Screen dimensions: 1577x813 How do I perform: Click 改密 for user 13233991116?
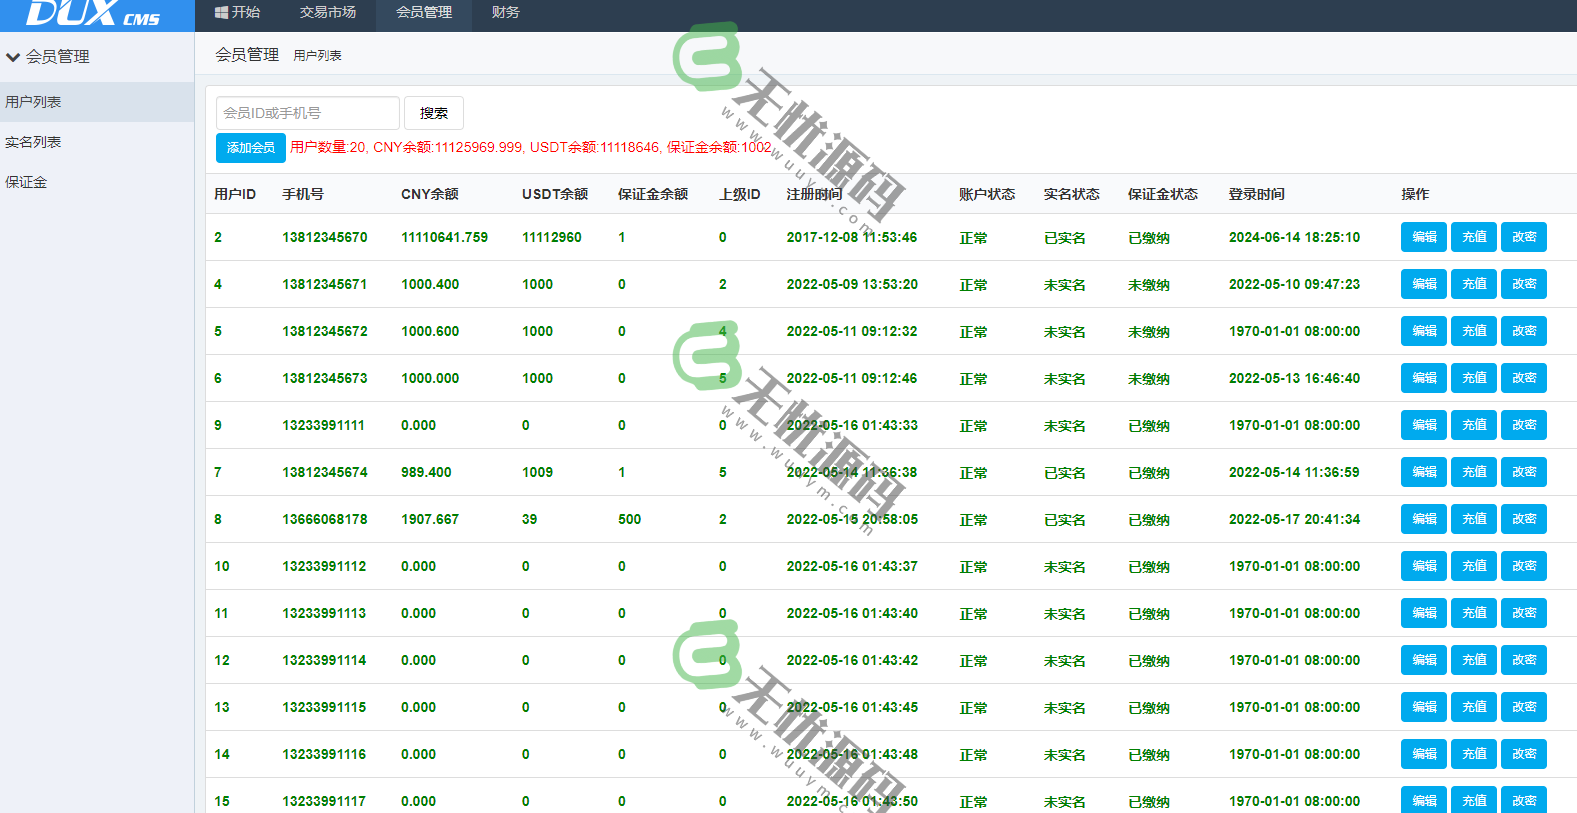point(1524,754)
